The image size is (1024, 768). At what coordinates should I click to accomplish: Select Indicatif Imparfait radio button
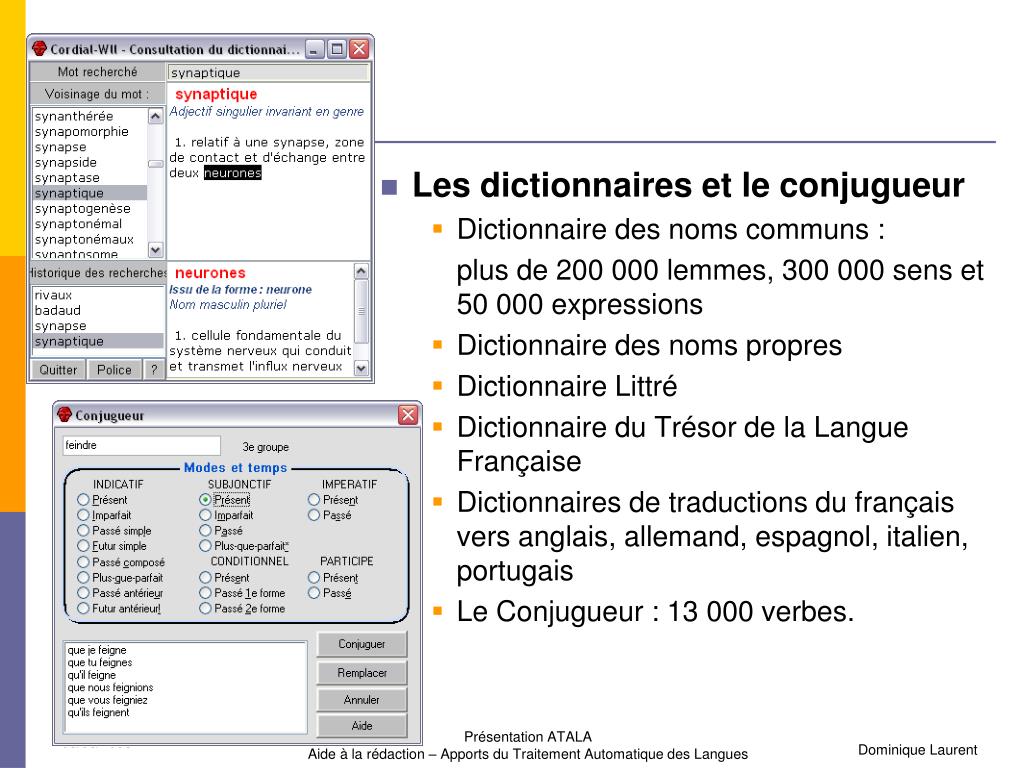(x=83, y=515)
